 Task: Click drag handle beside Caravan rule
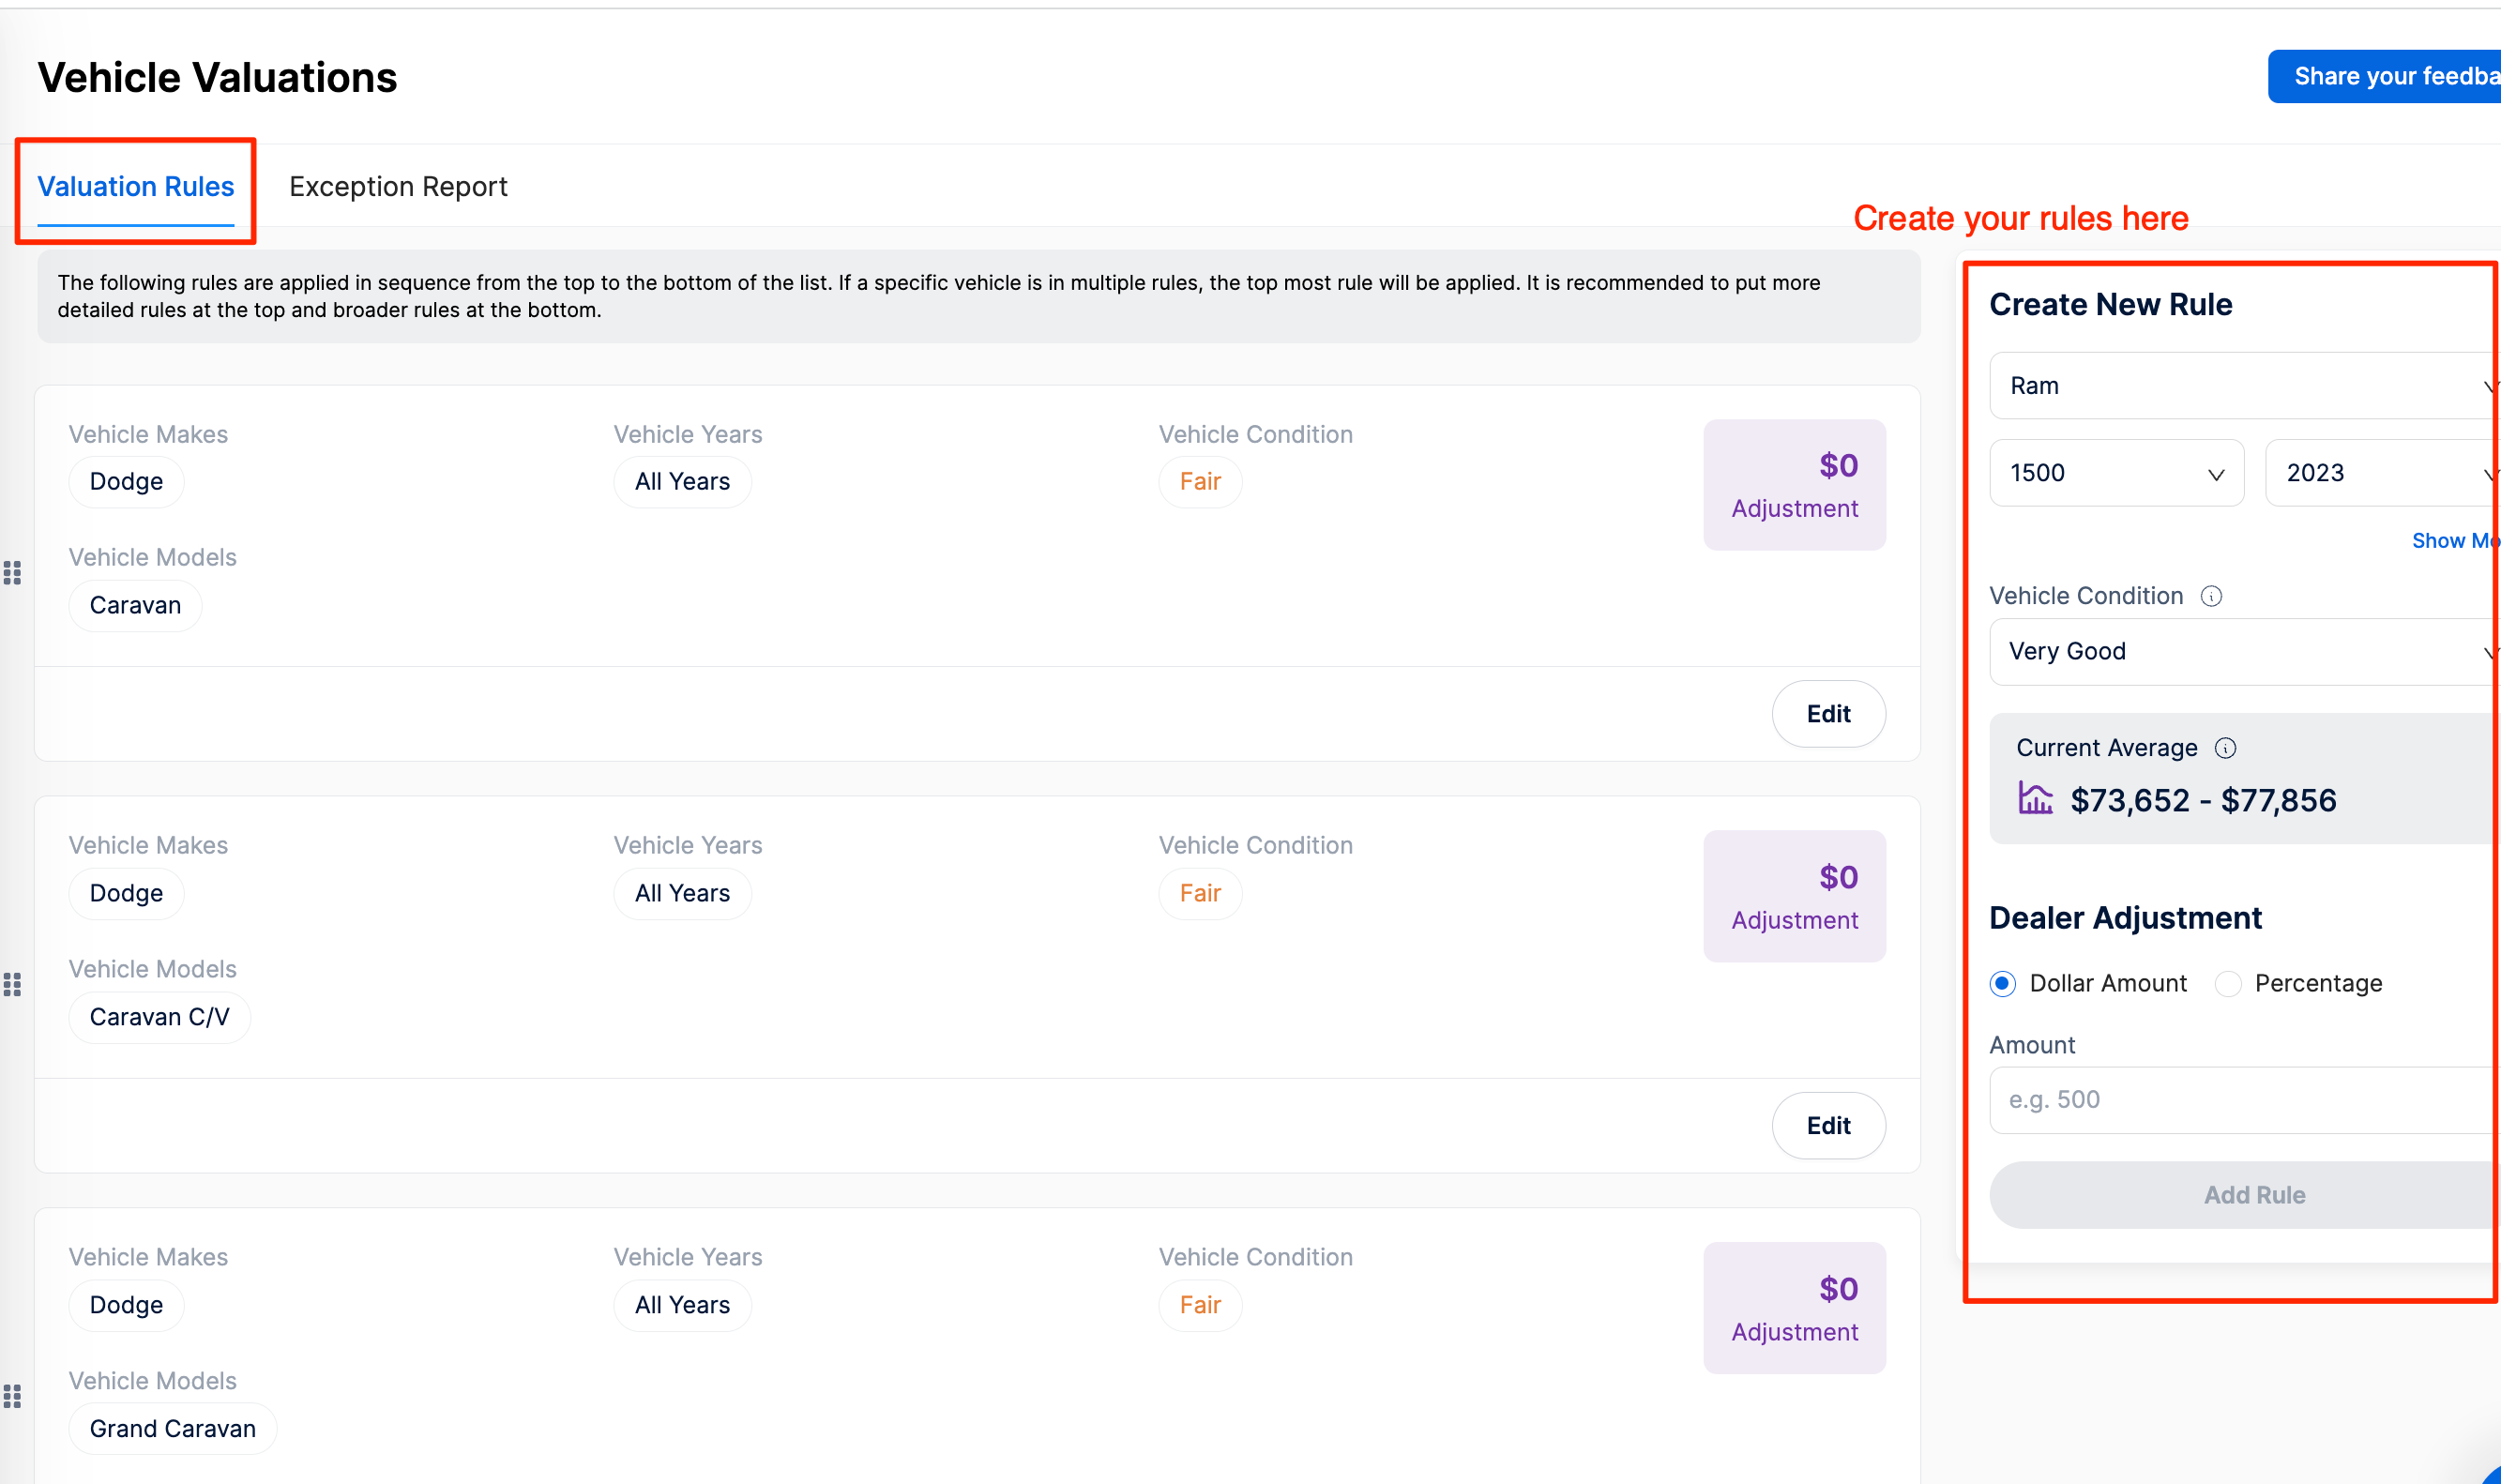[x=12, y=573]
